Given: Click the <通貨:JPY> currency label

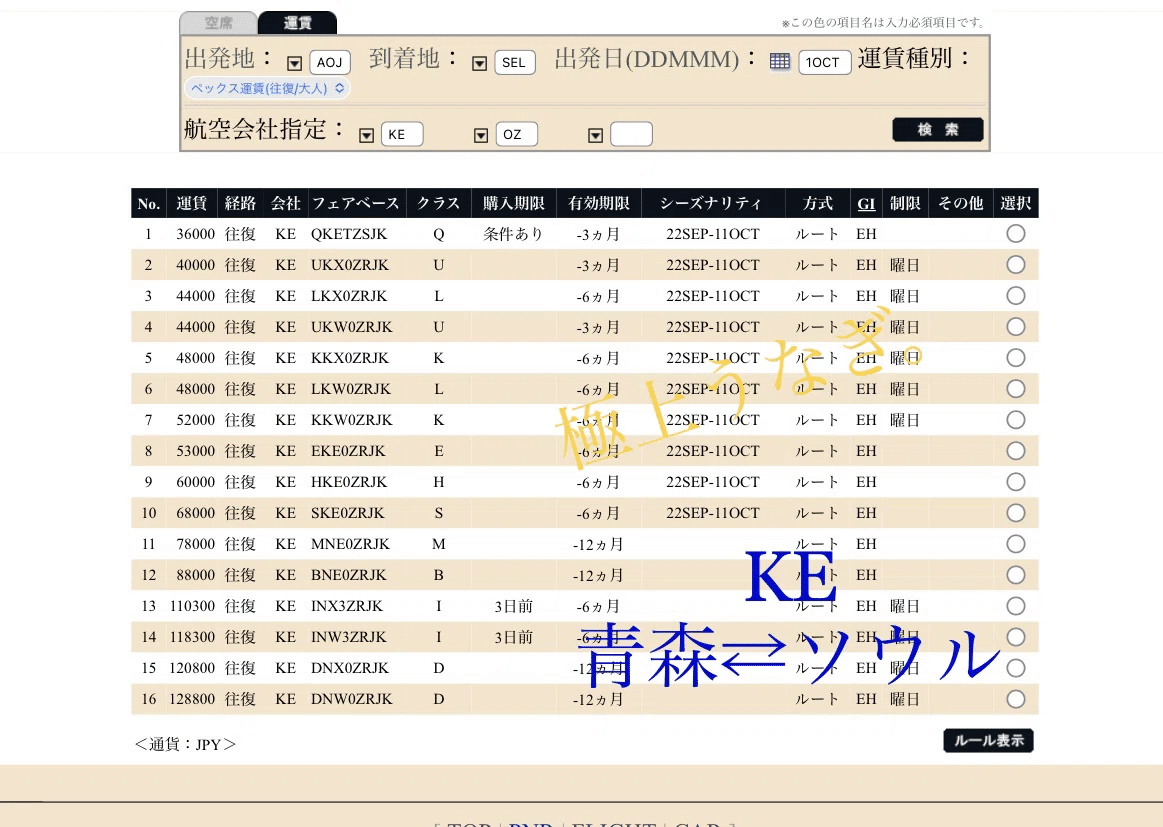Looking at the screenshot, I should point(185,744).
